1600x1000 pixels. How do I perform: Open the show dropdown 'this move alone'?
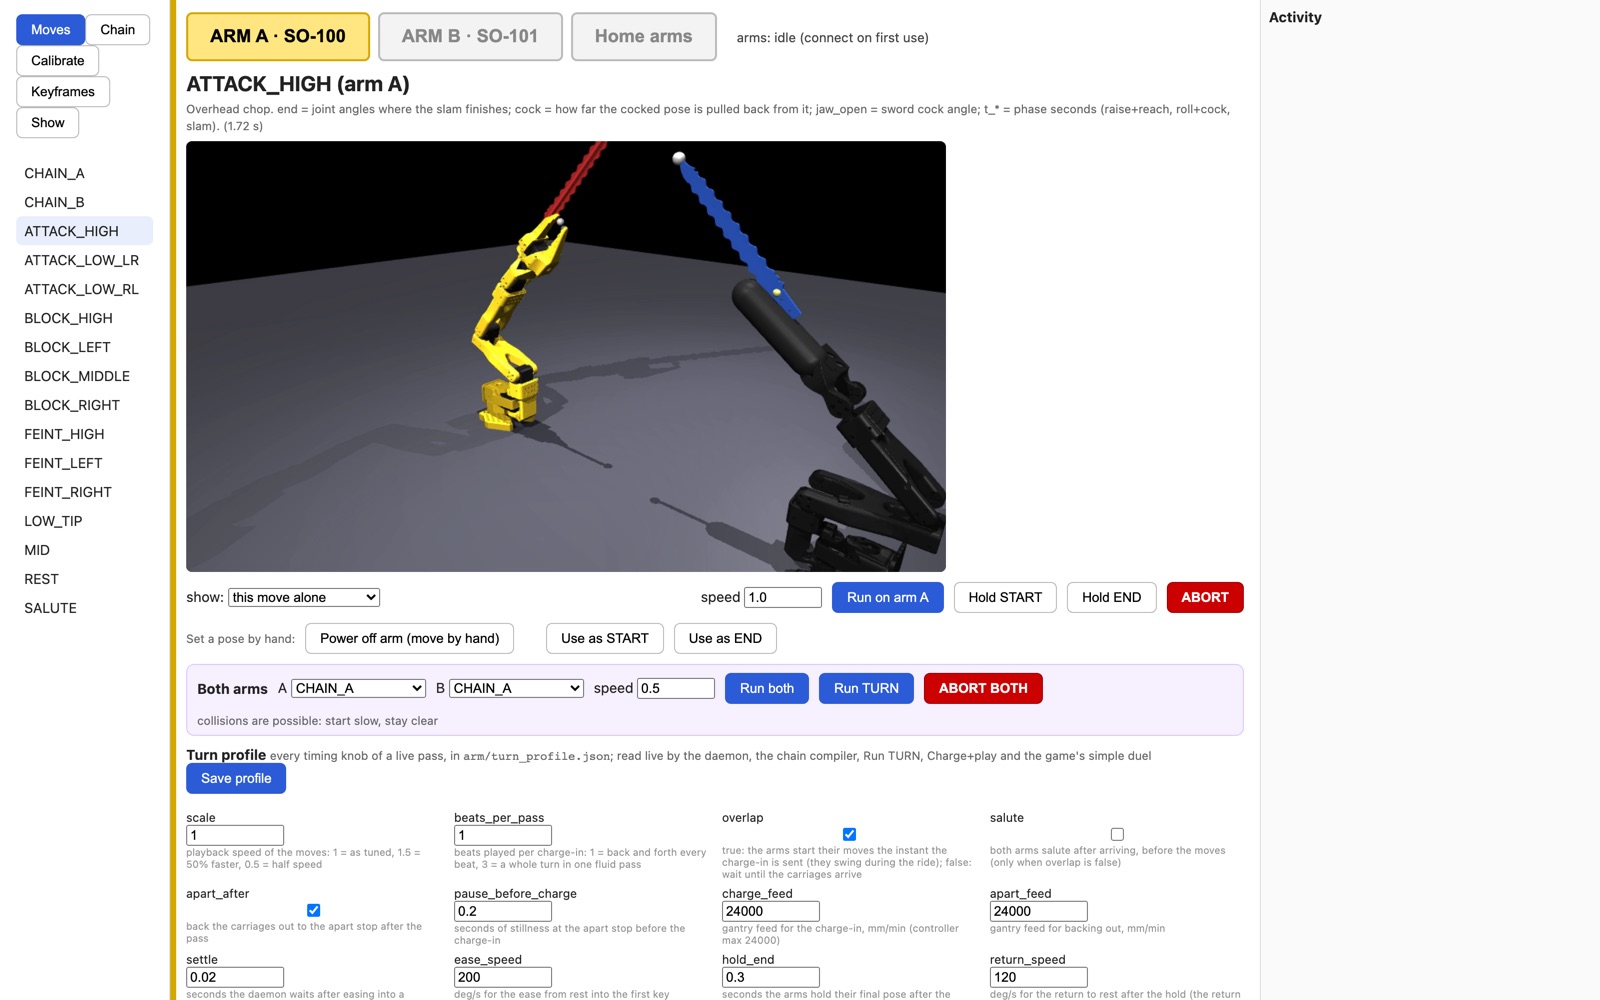pos(304,597)
